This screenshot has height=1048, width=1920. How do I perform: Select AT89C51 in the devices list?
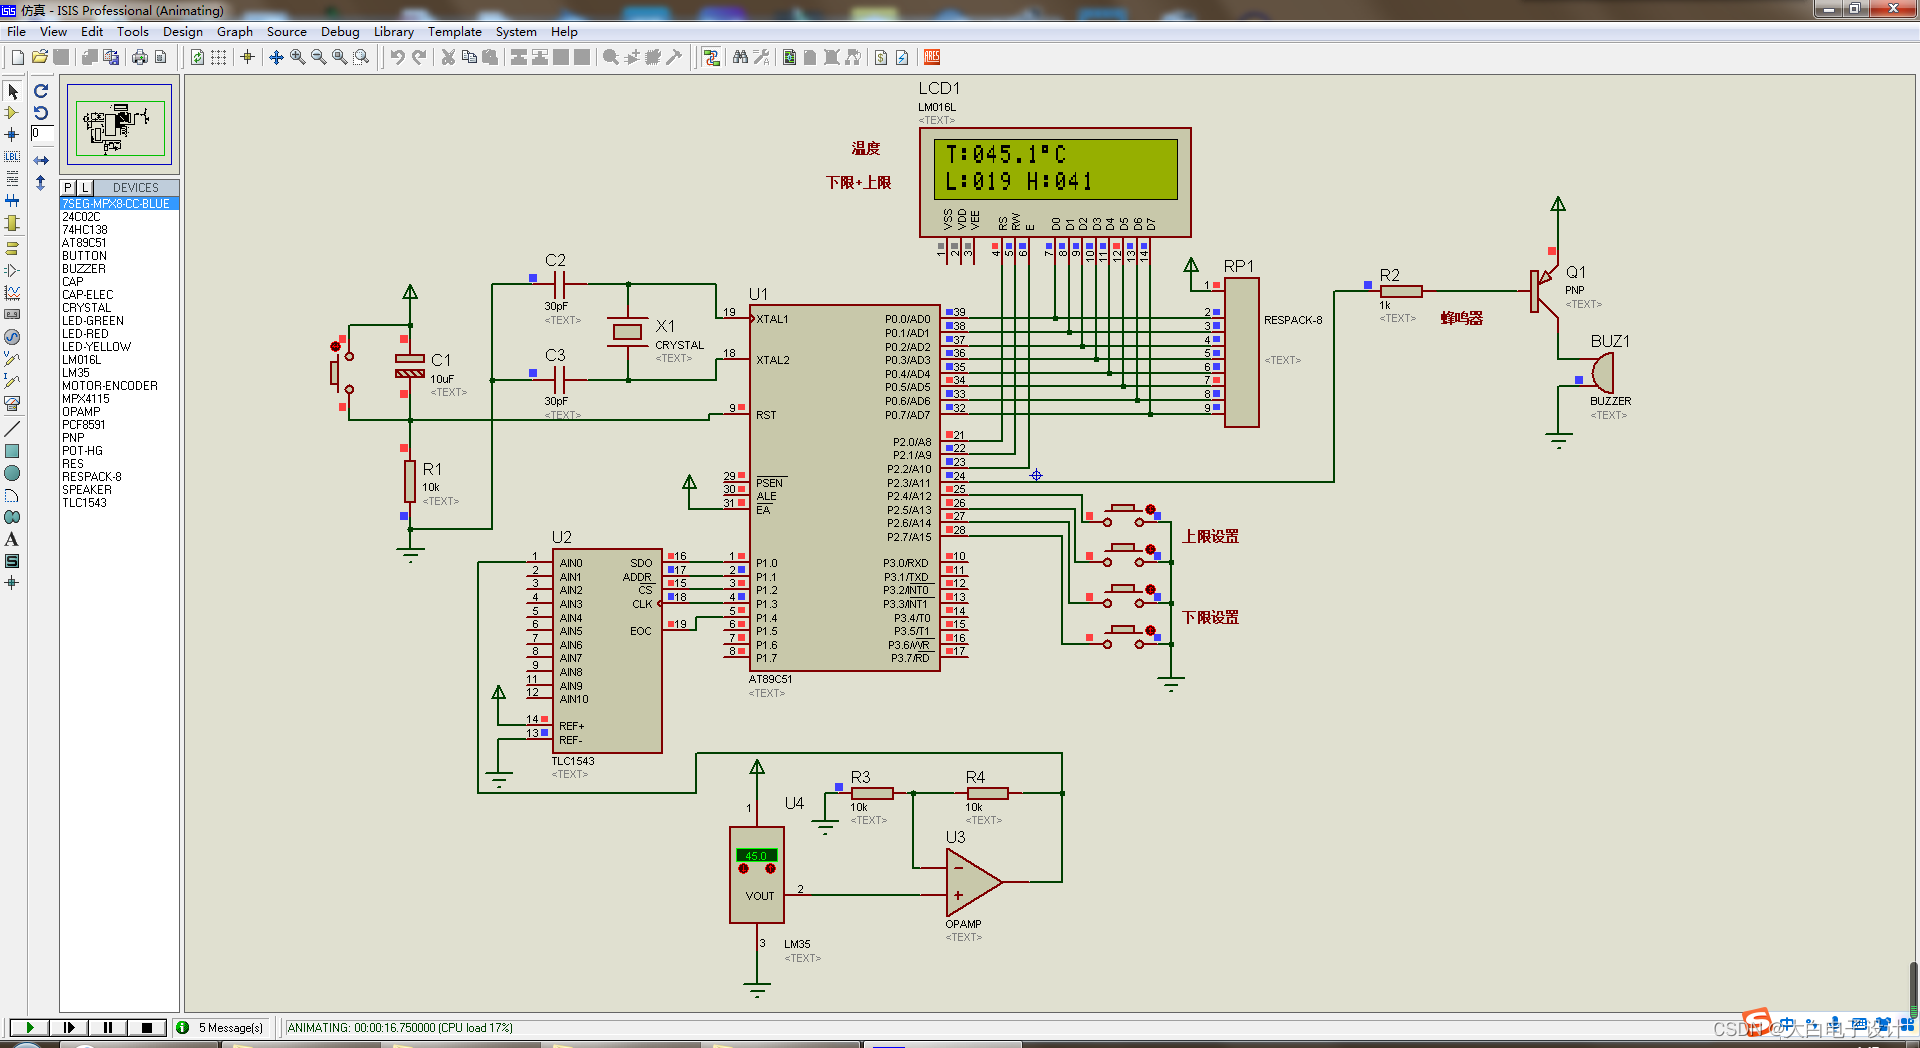click(x=84, y=242)
